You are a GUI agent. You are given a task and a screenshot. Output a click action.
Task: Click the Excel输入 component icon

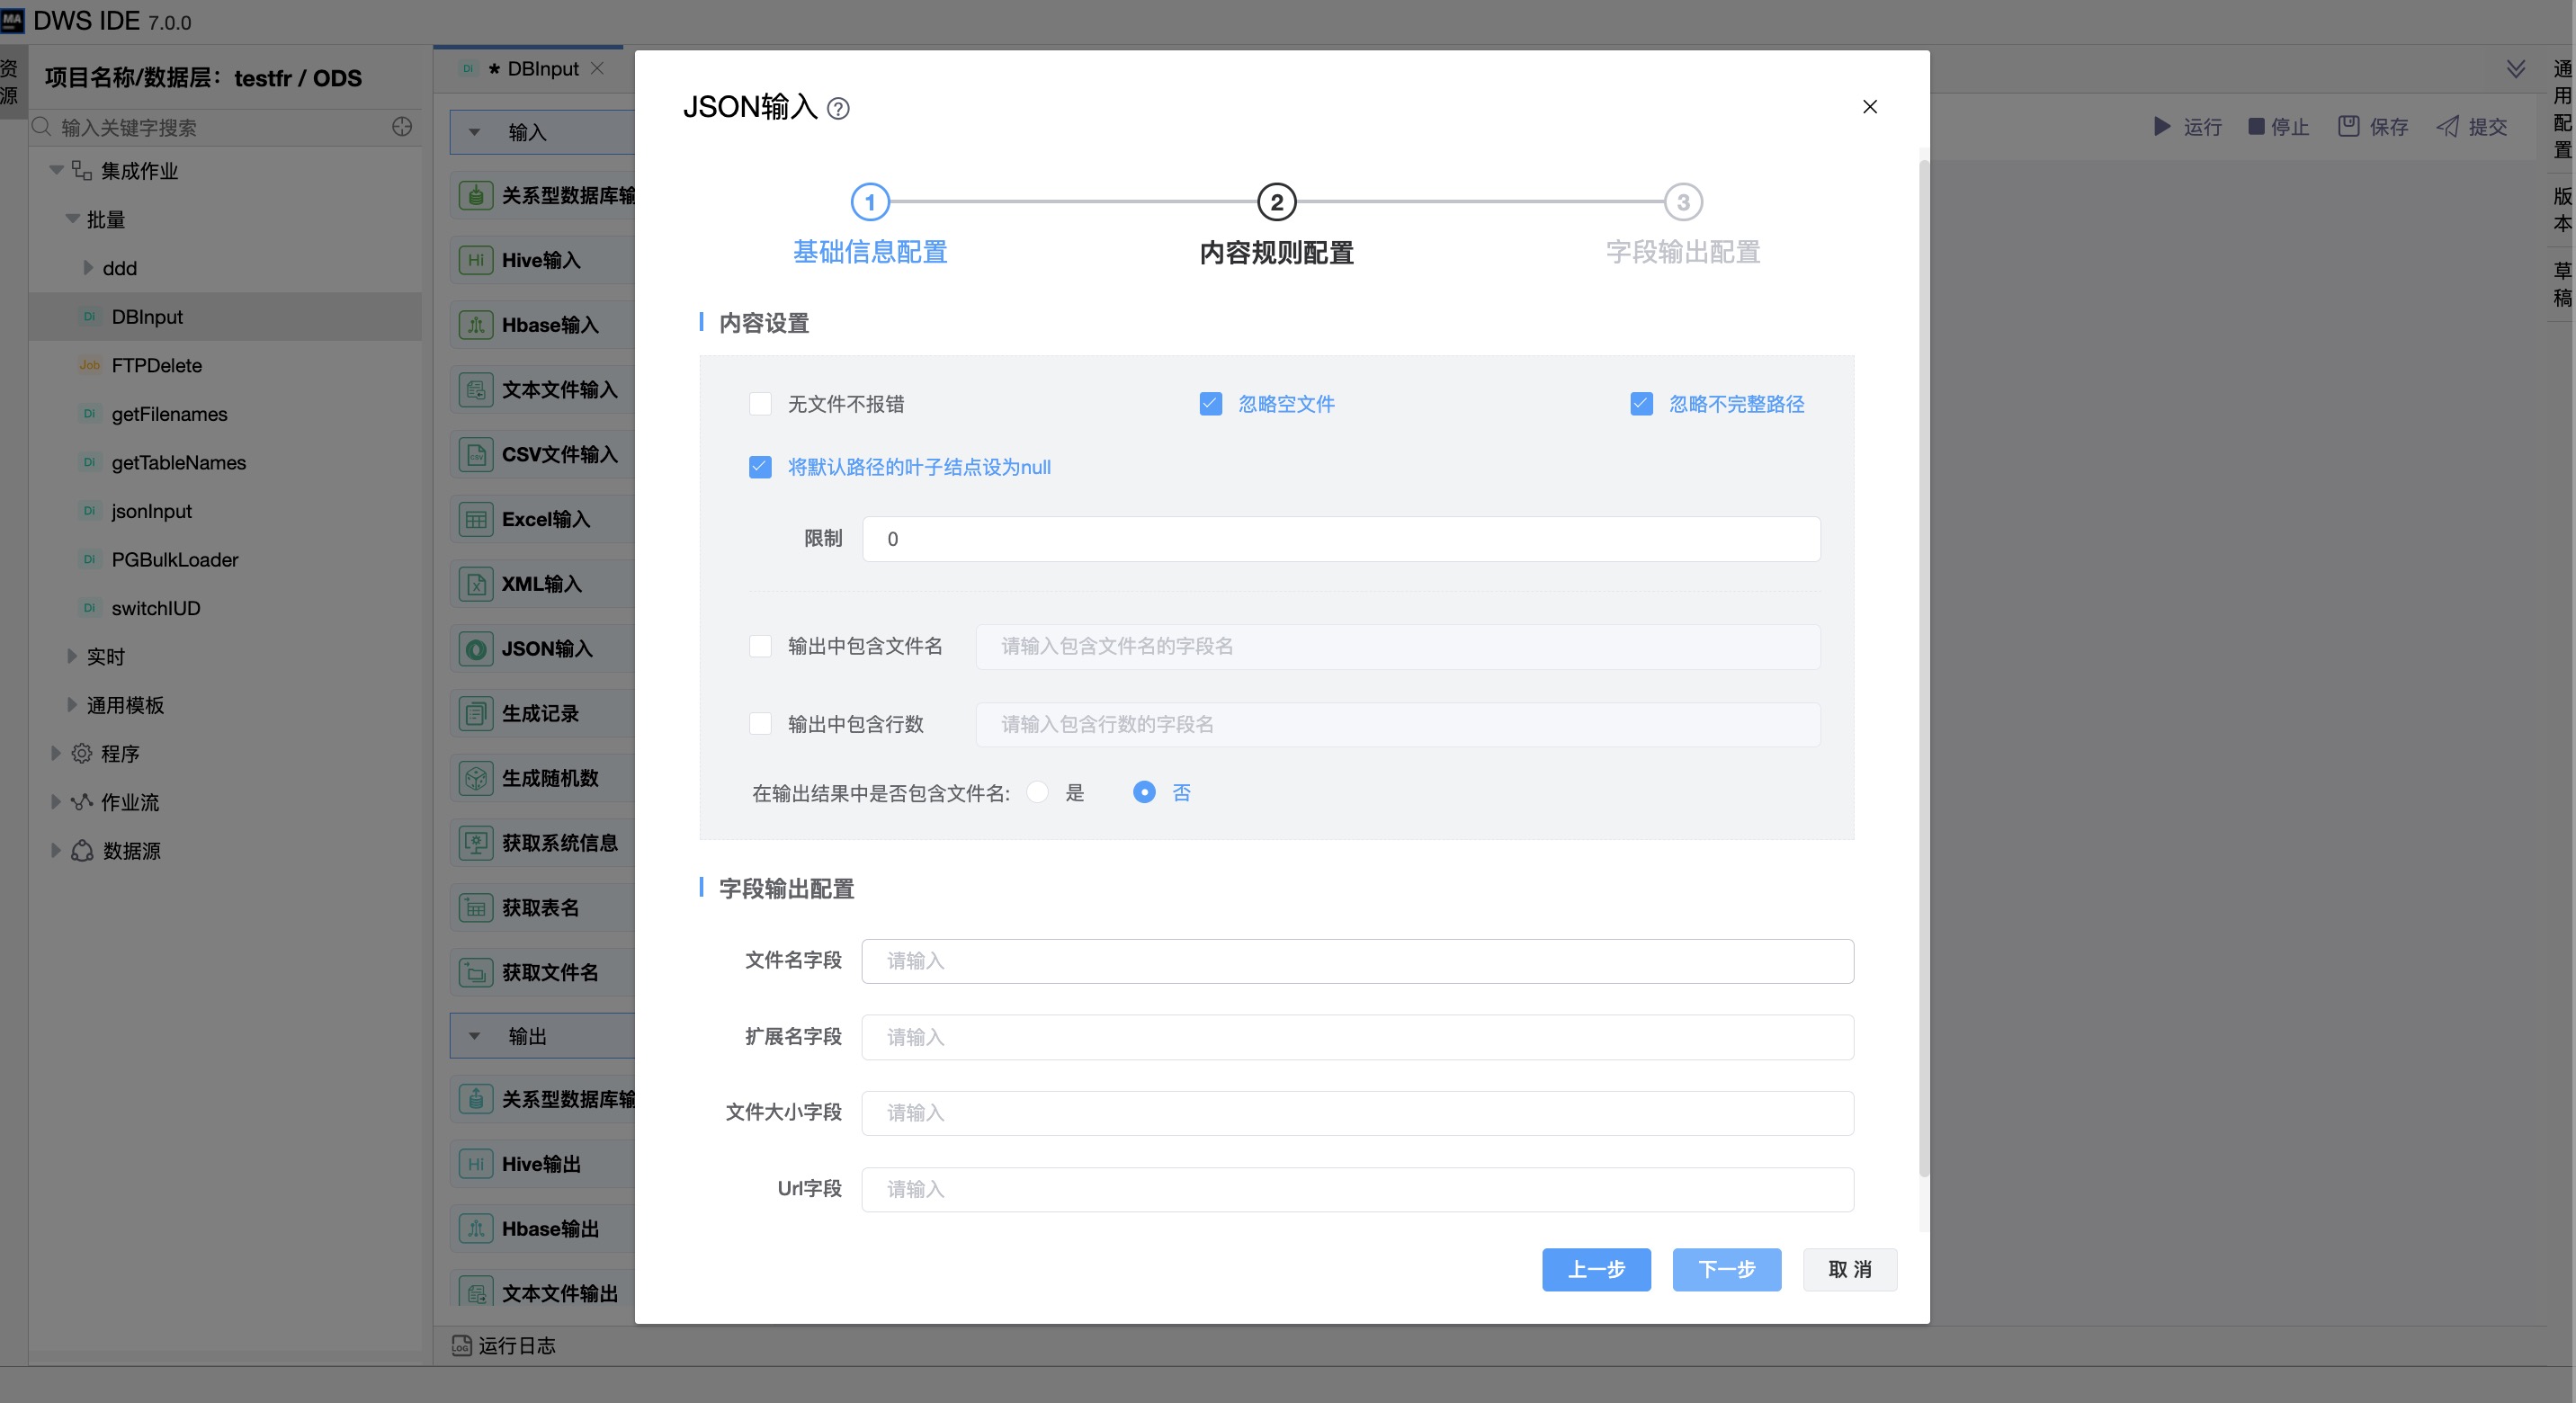[x=476, y=519]
